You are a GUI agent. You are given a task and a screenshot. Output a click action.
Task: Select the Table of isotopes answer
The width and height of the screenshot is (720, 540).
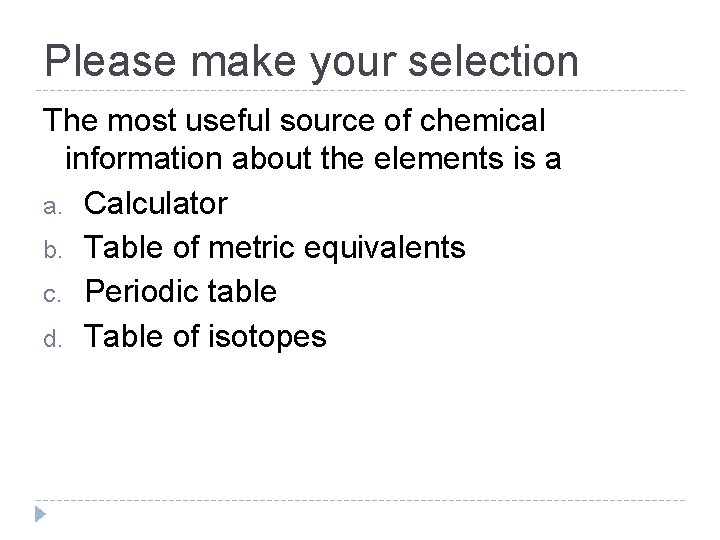pyautogui.click(x=205, y=337)
